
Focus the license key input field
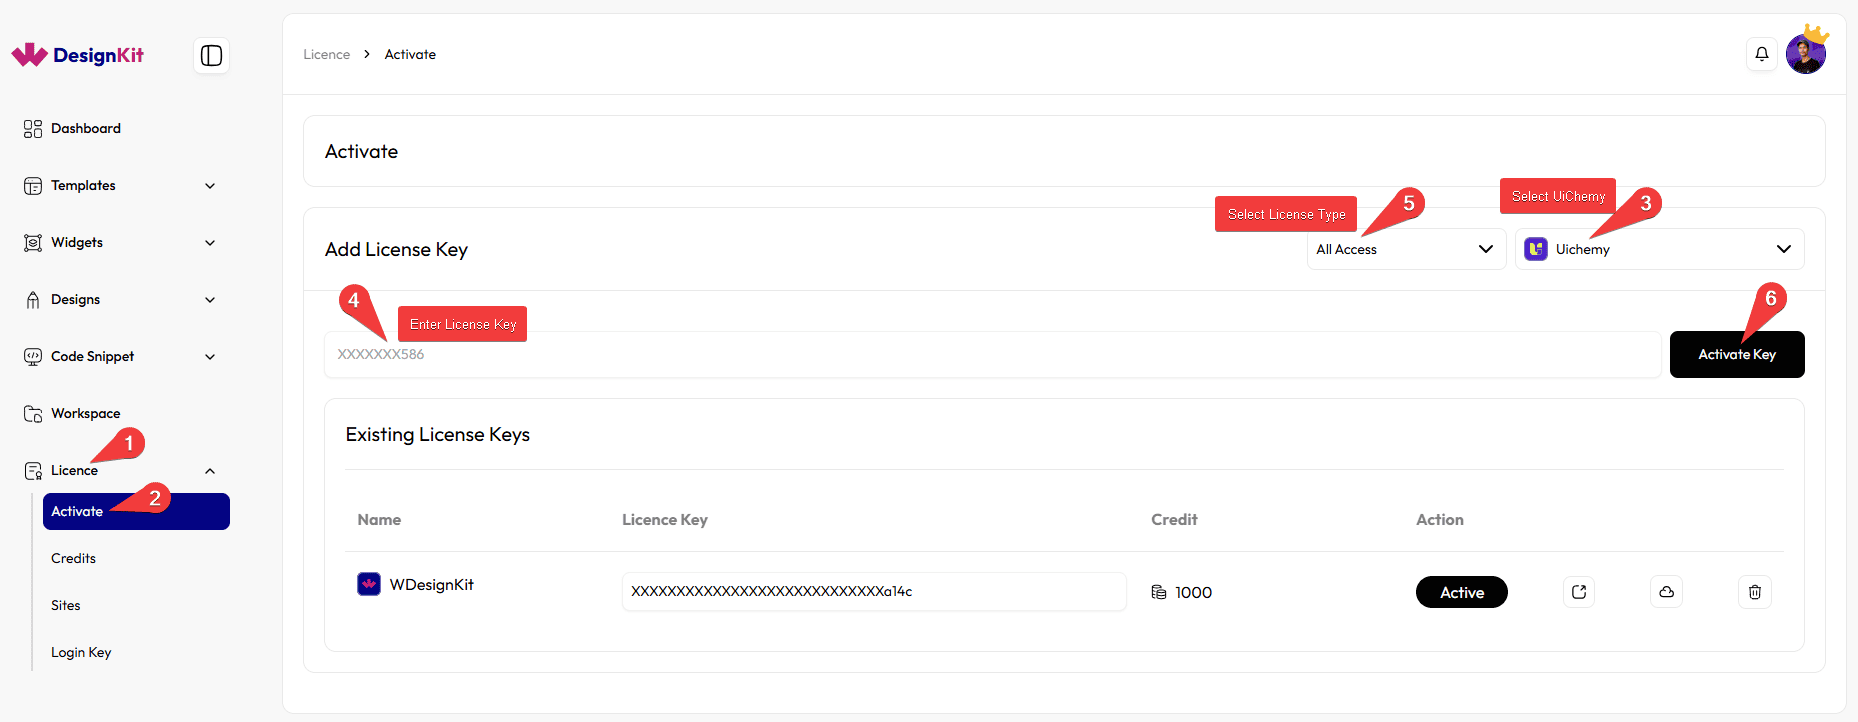990,354
